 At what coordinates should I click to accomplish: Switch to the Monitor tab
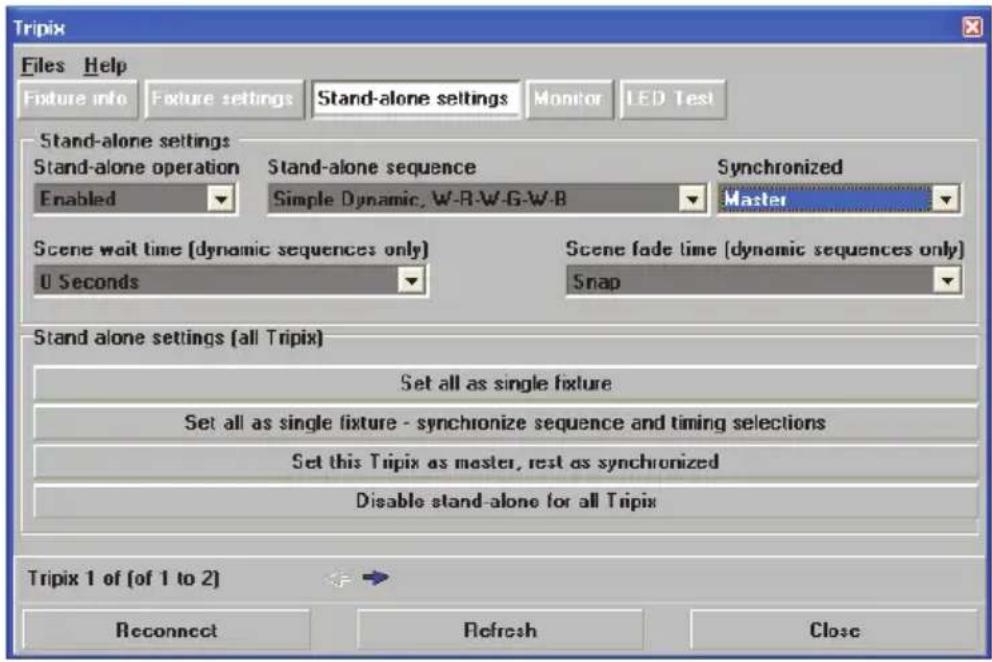(x=569, y=99)
